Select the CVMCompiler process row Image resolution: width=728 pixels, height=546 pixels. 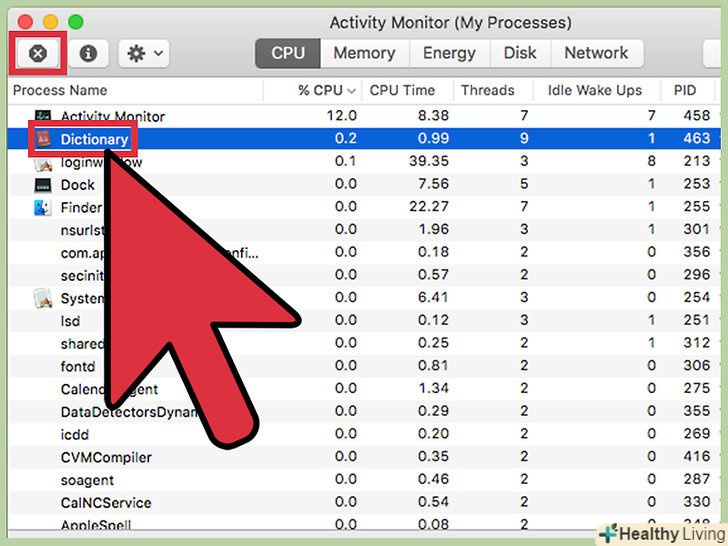pyautogui.click(x=364, y=457)
